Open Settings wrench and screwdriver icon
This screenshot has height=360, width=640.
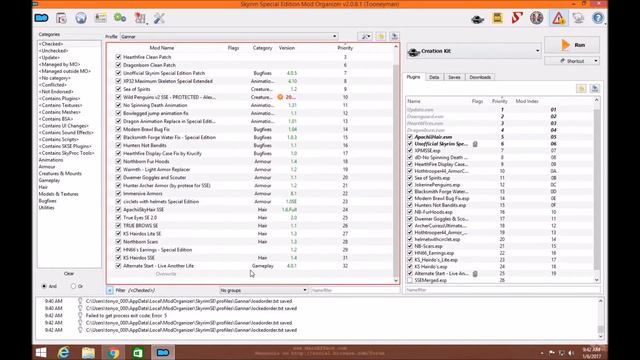[159, 18]
